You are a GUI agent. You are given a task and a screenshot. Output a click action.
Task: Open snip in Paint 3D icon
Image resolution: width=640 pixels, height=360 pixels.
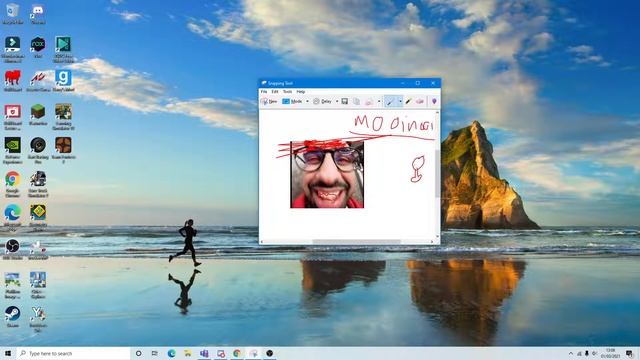click(x=434, y=101)
